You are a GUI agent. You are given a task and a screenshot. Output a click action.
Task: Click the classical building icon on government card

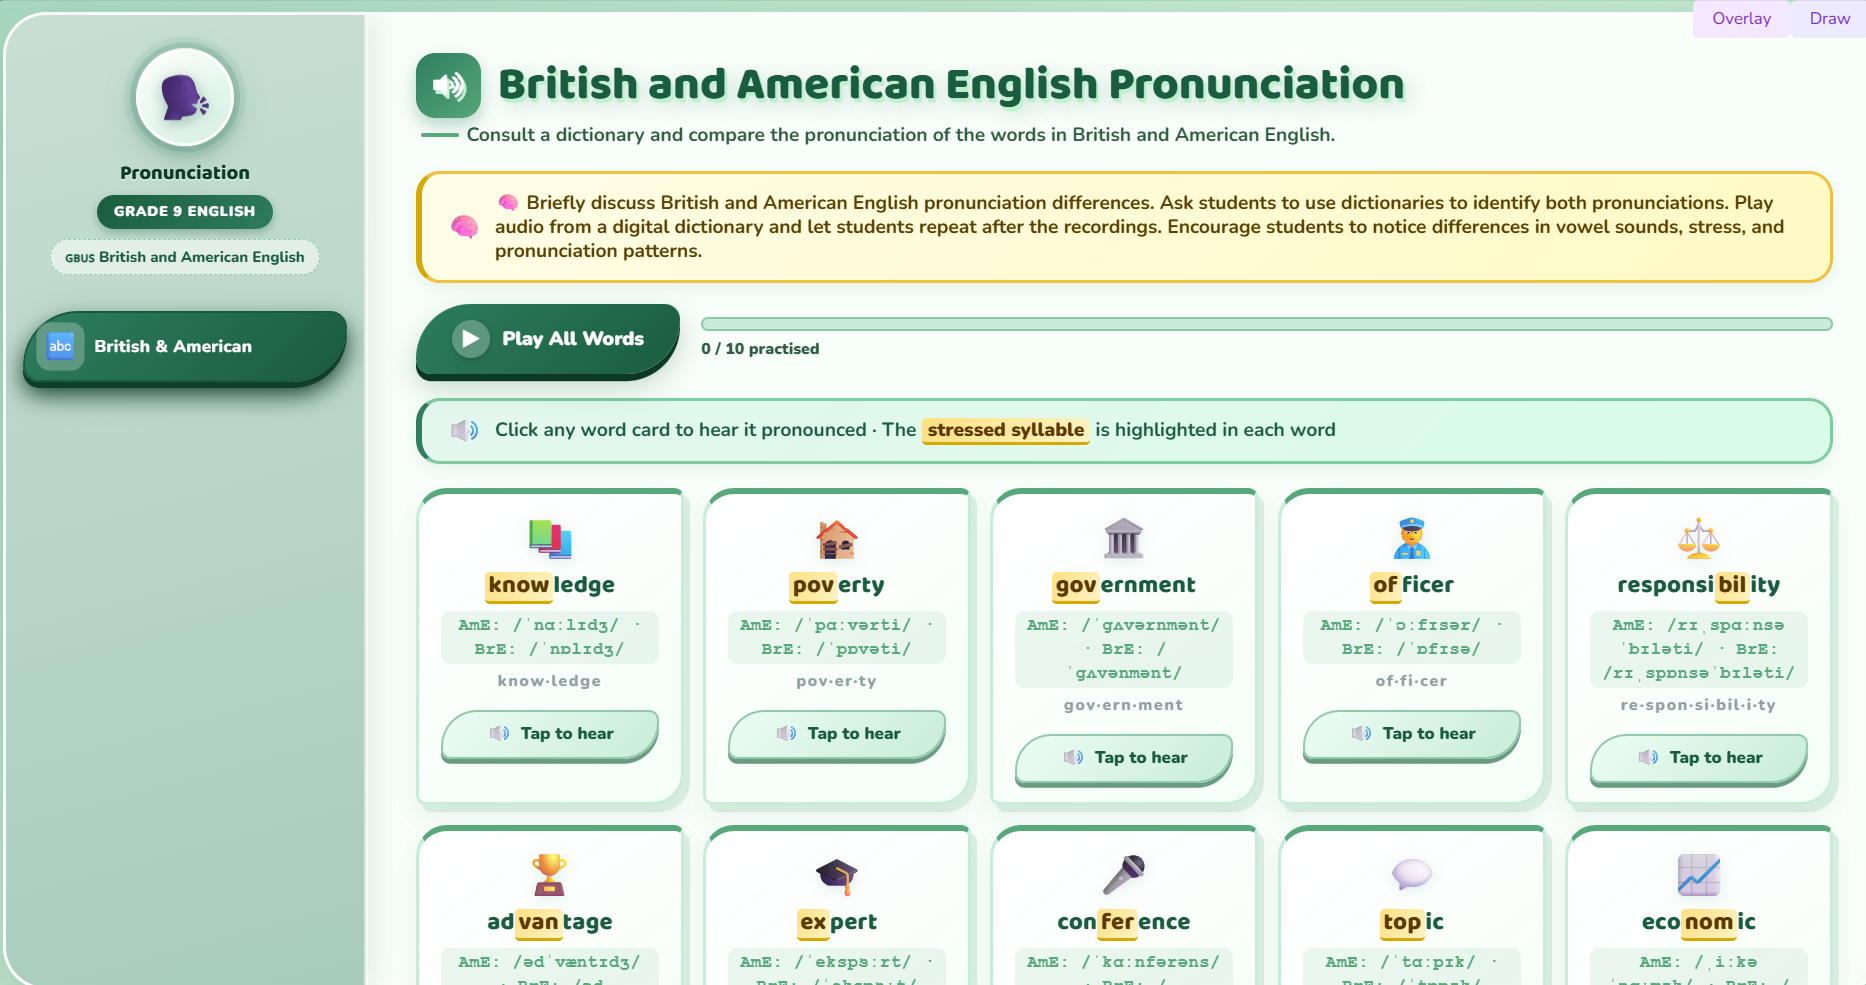tap(1124, 539)
